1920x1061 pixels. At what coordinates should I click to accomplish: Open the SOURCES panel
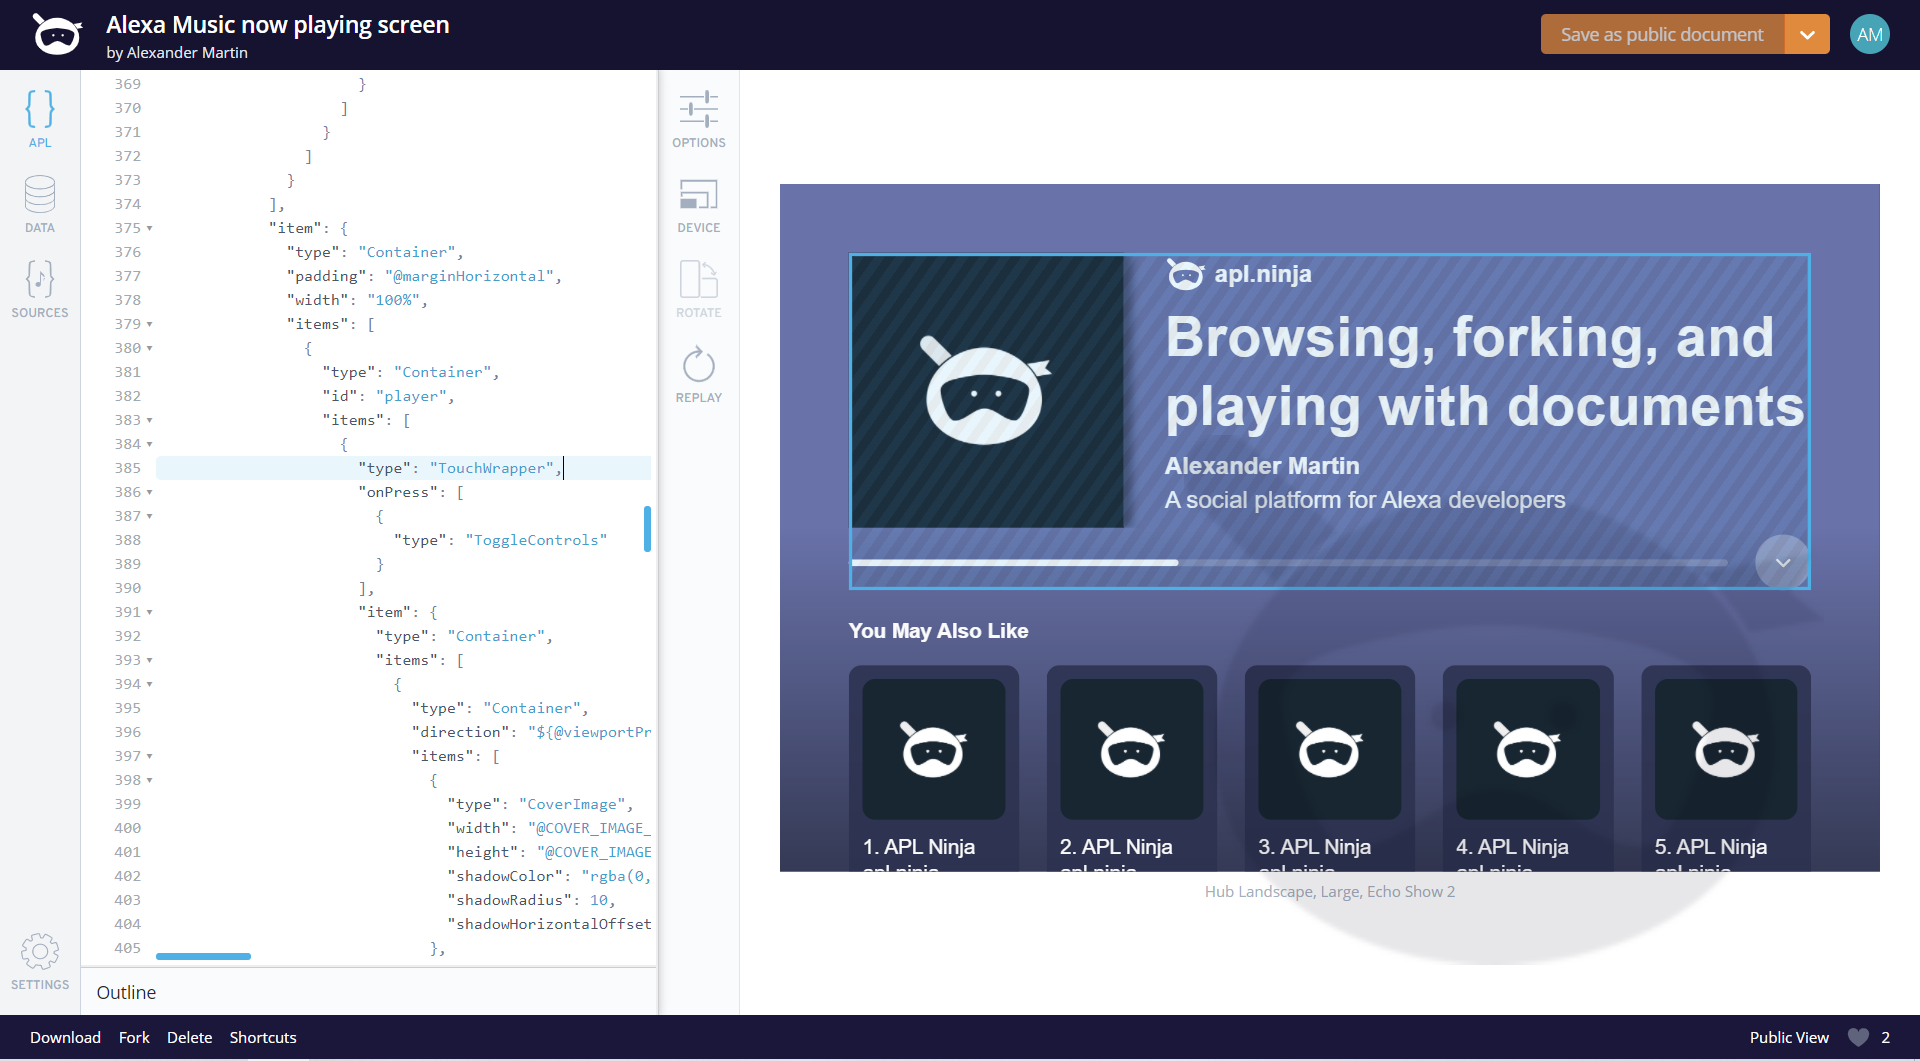pyautogui.click(x=40, y=289)
